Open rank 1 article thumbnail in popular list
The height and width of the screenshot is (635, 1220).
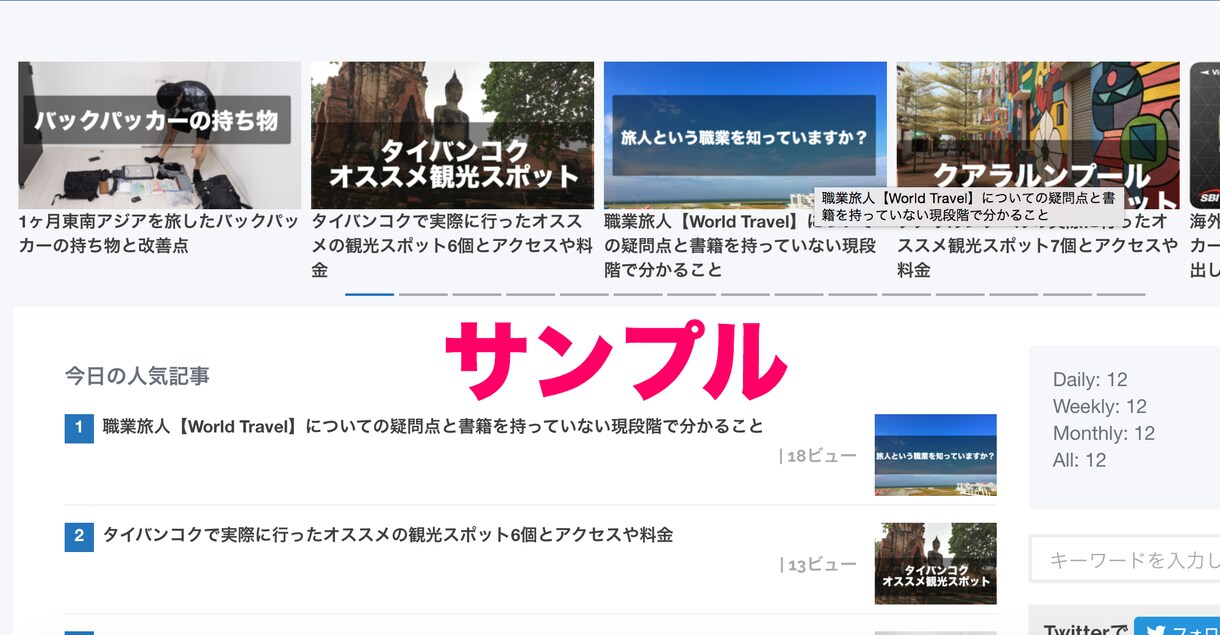[x=935, y=455]
